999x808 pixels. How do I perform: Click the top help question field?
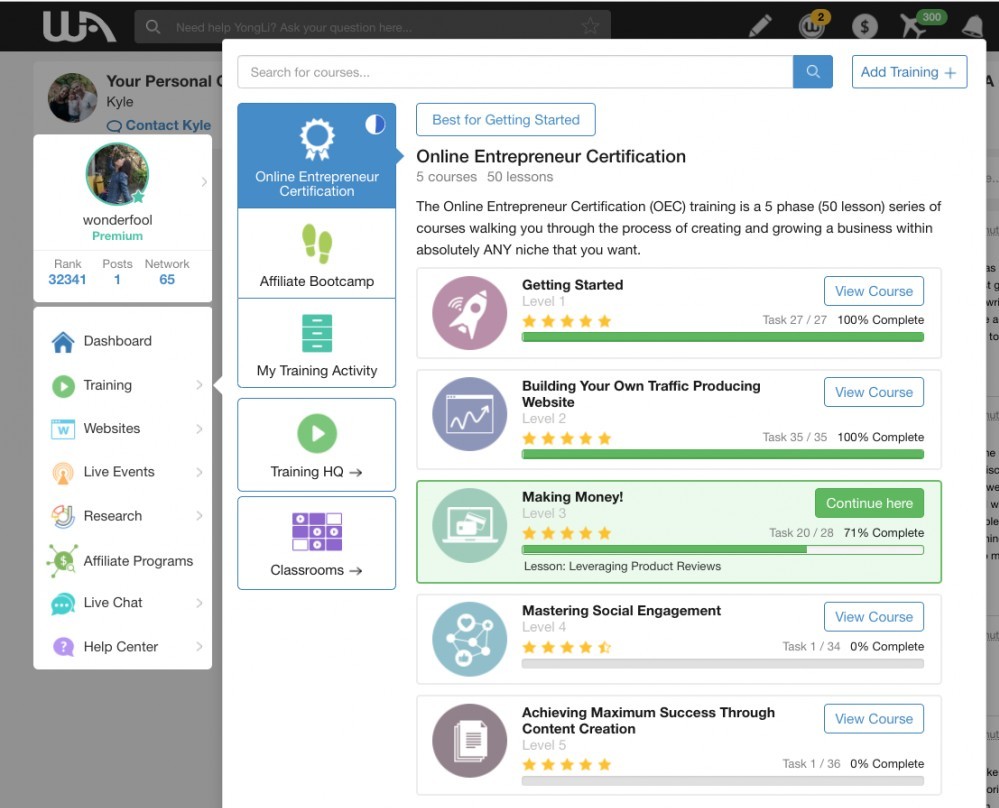(372, 27)
